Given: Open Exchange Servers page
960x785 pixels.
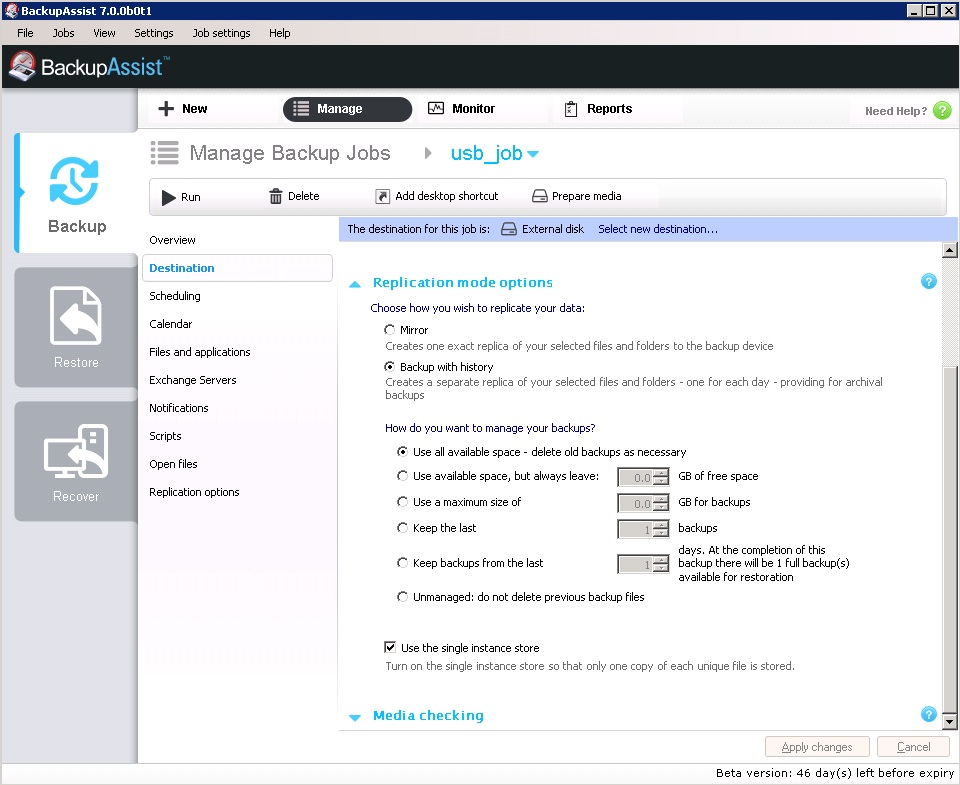Looking at the screenshot, I should click(192, 380).
